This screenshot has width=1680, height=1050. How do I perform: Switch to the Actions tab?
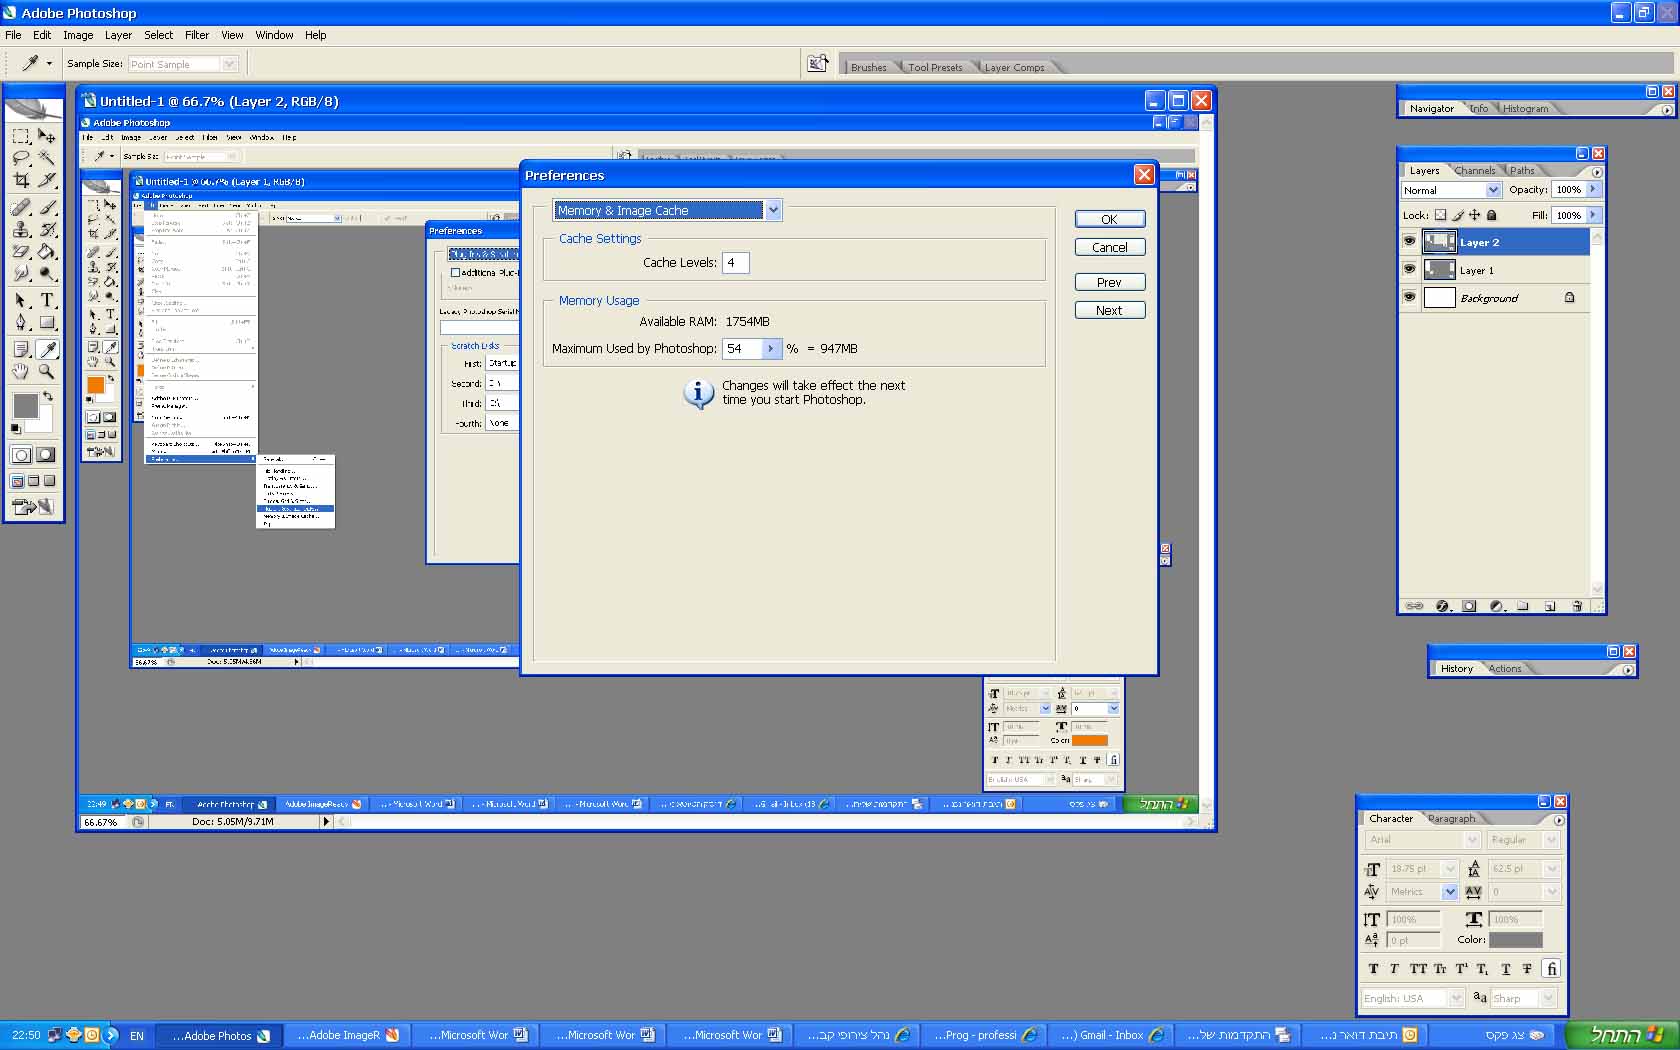[1504, 669]
